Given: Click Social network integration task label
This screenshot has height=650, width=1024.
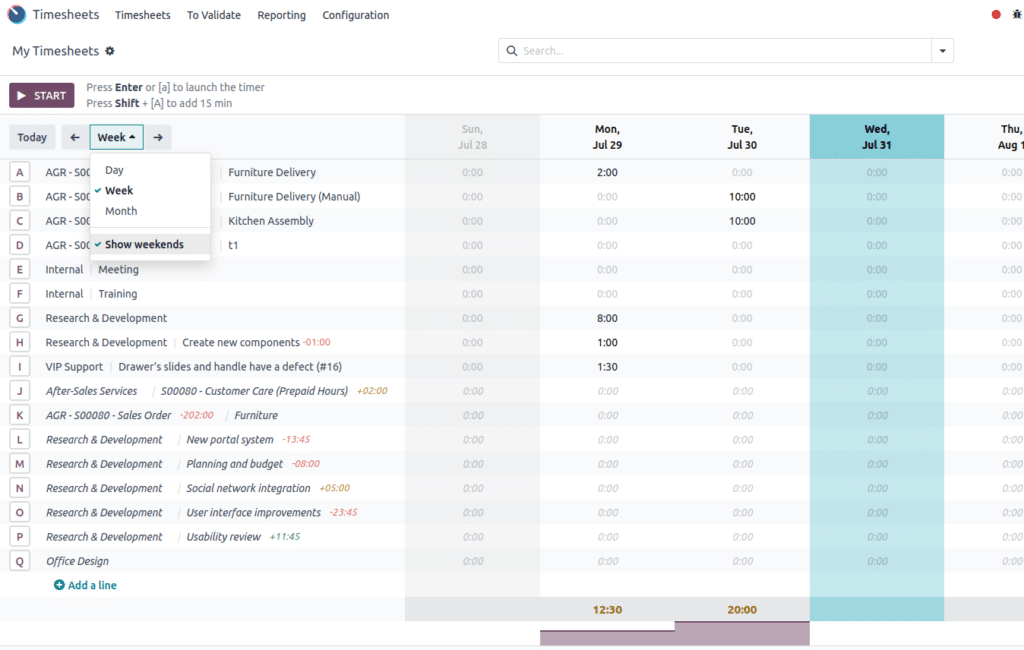Looking at the screenshot, I should coord(248,488).
